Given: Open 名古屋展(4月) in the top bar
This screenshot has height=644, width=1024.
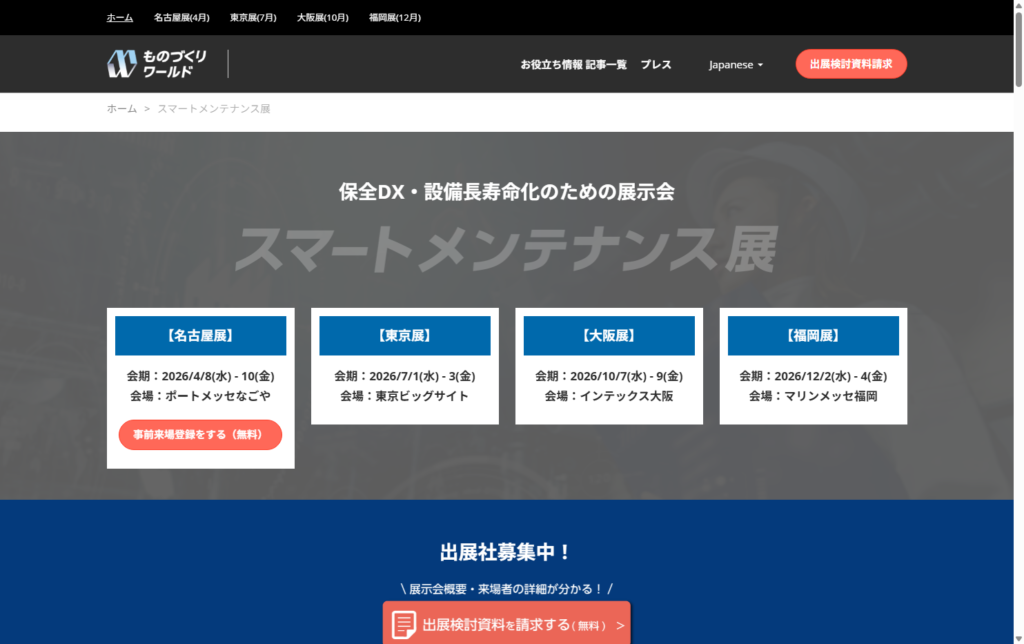Looking at the screenshot, I should pyautogui.click(x=182, y=17).
